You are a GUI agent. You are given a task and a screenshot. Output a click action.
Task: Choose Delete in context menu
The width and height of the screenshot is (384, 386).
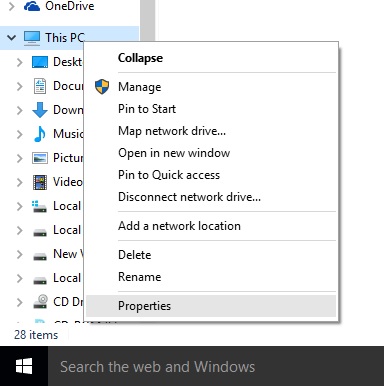click(x=211, y=255)
